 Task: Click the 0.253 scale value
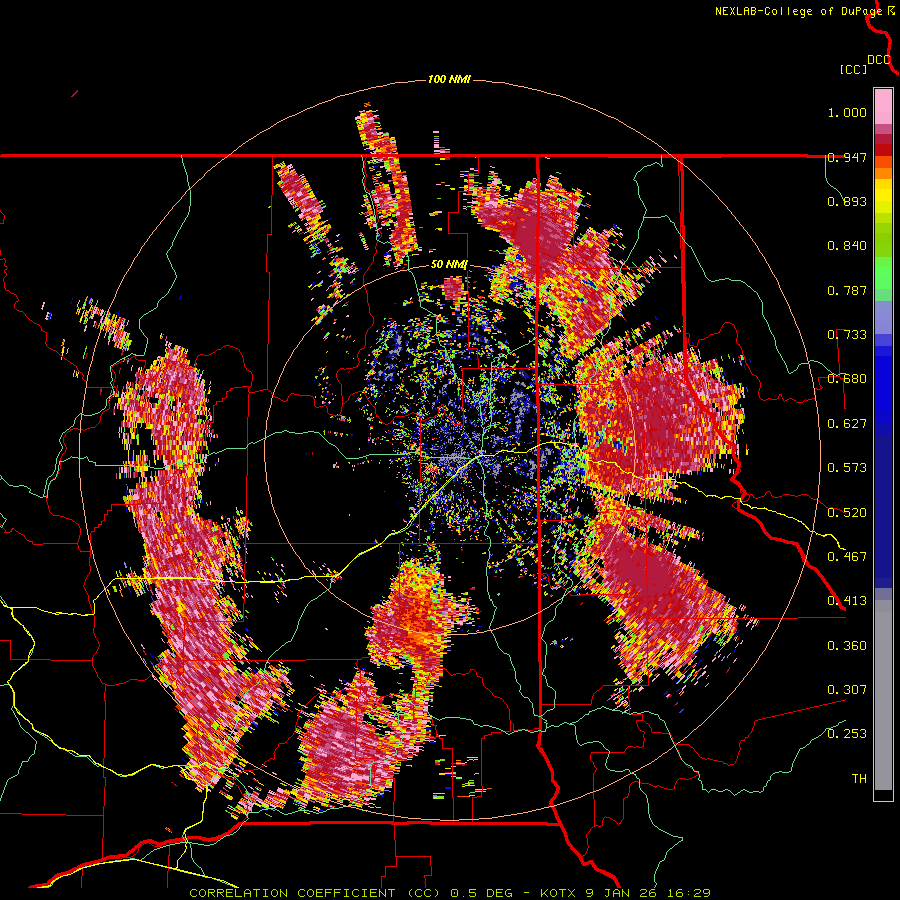tap(847, 734)
